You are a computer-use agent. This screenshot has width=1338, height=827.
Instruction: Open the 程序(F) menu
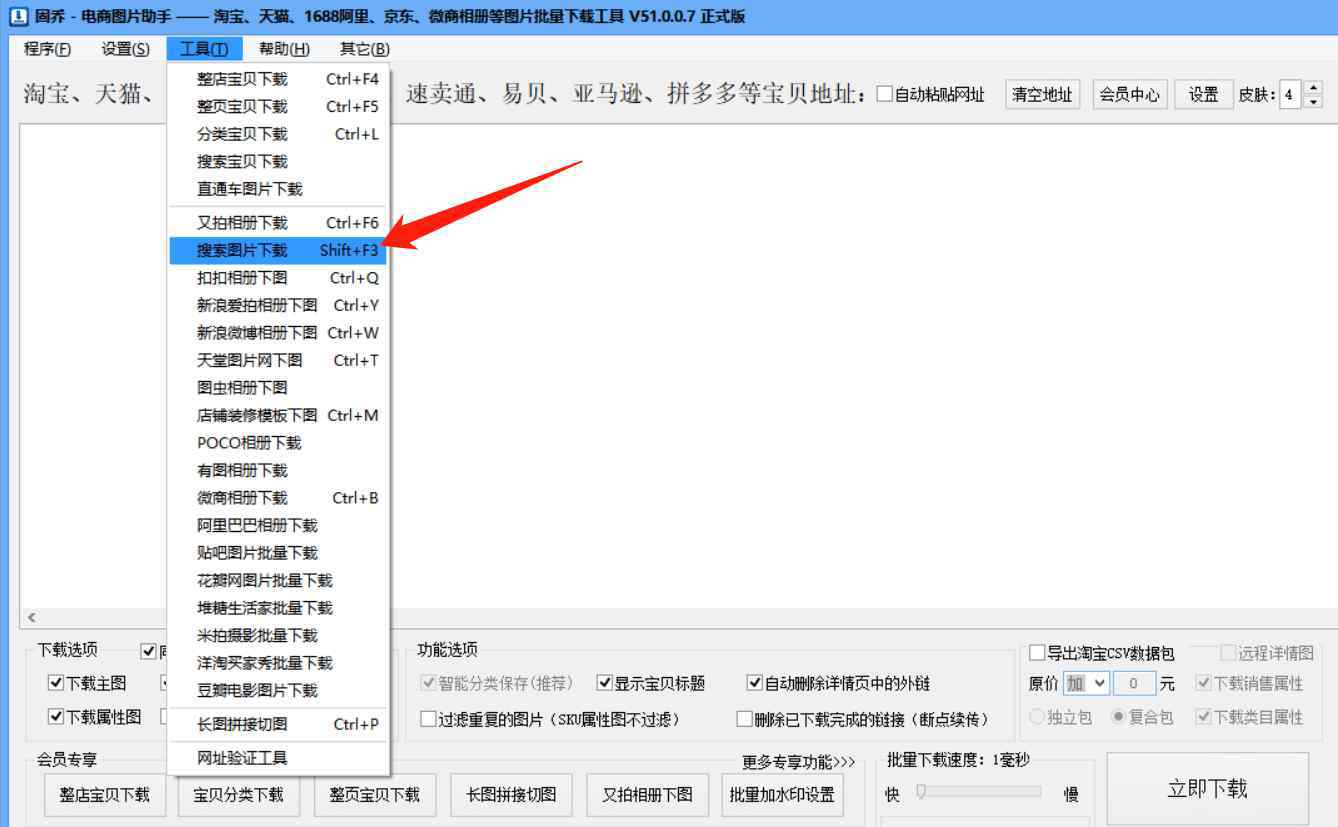pos(48,49)
